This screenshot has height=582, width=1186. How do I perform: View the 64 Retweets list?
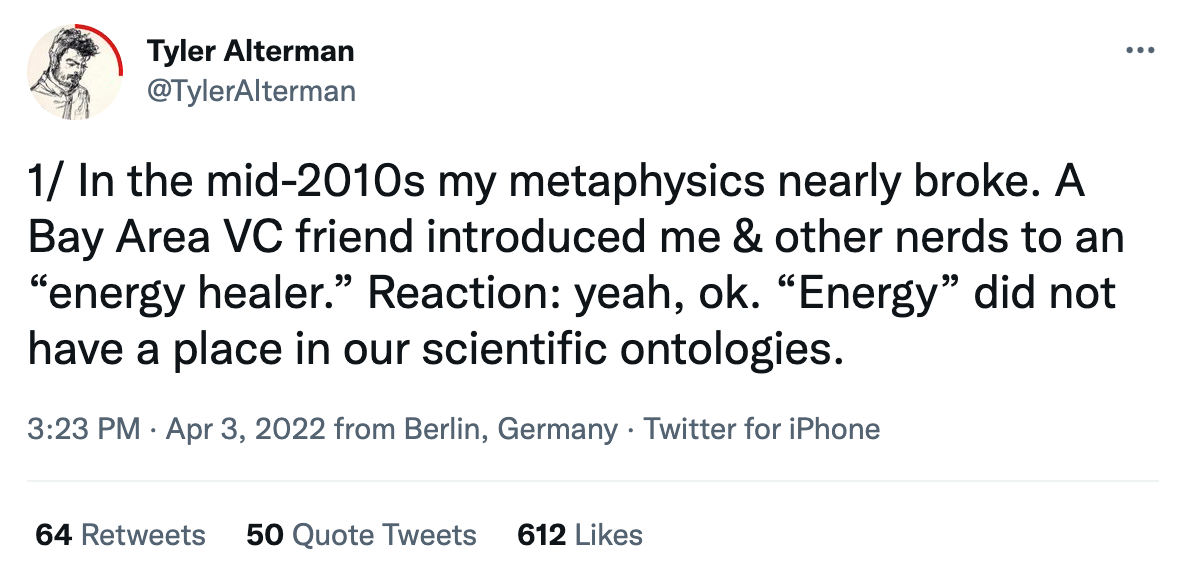[120, 535]
